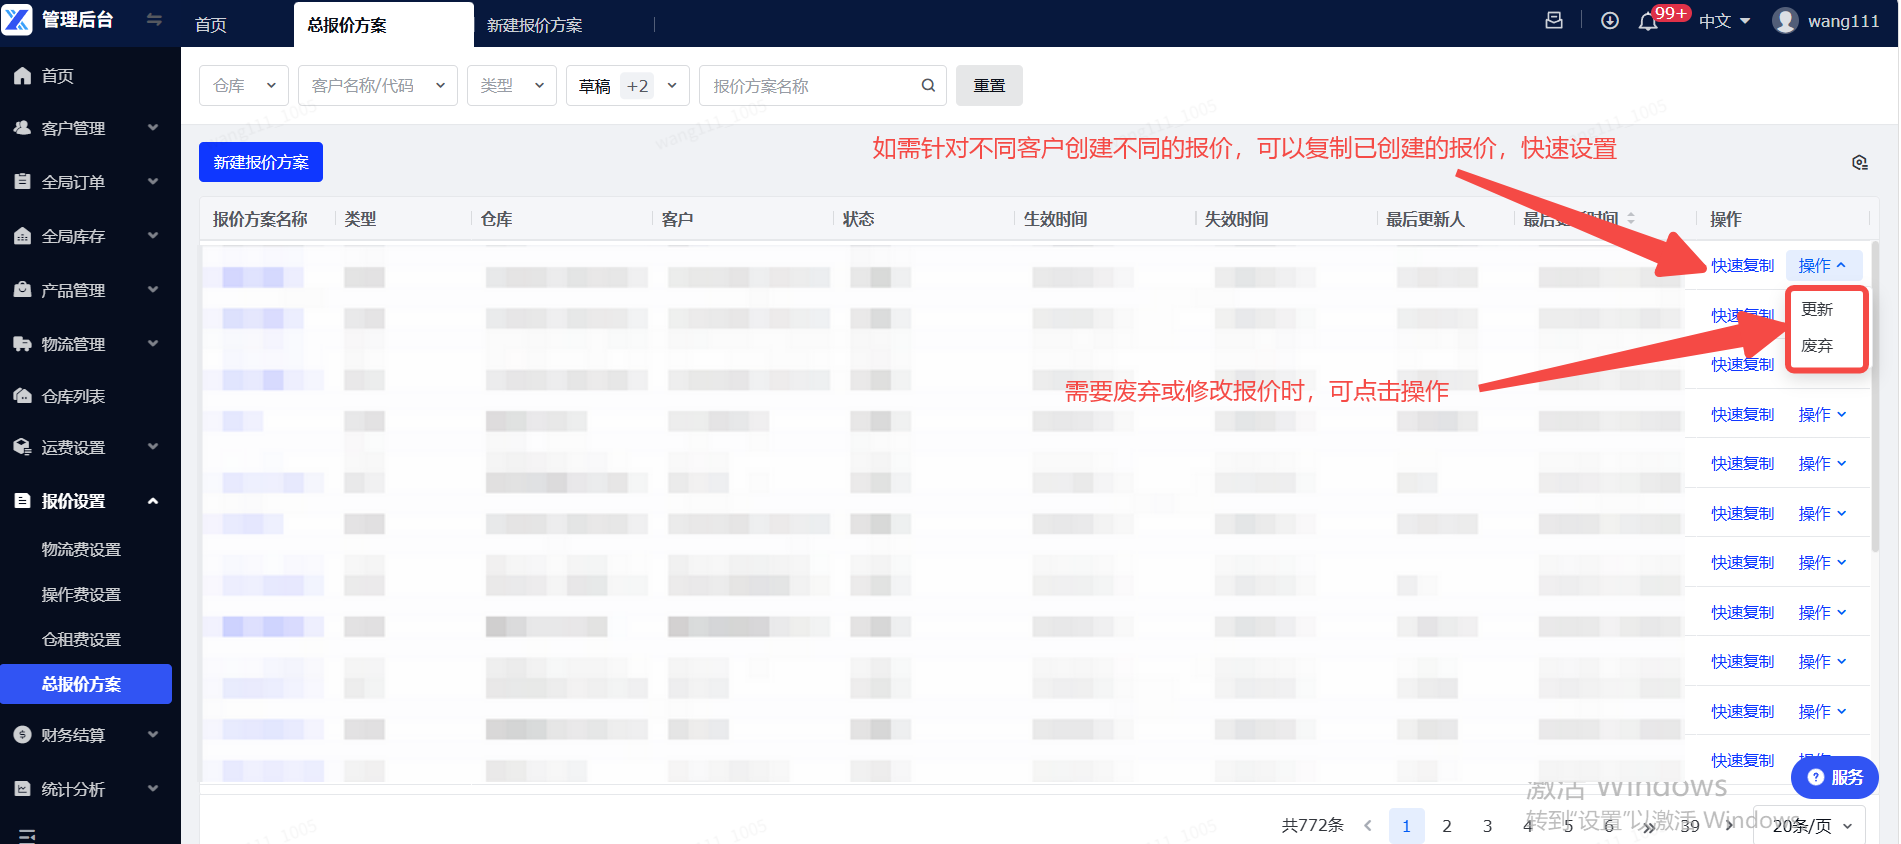Click 快速复制 in the first table row
This screenshot has height=844, width=1901.
coord(1742,266)
